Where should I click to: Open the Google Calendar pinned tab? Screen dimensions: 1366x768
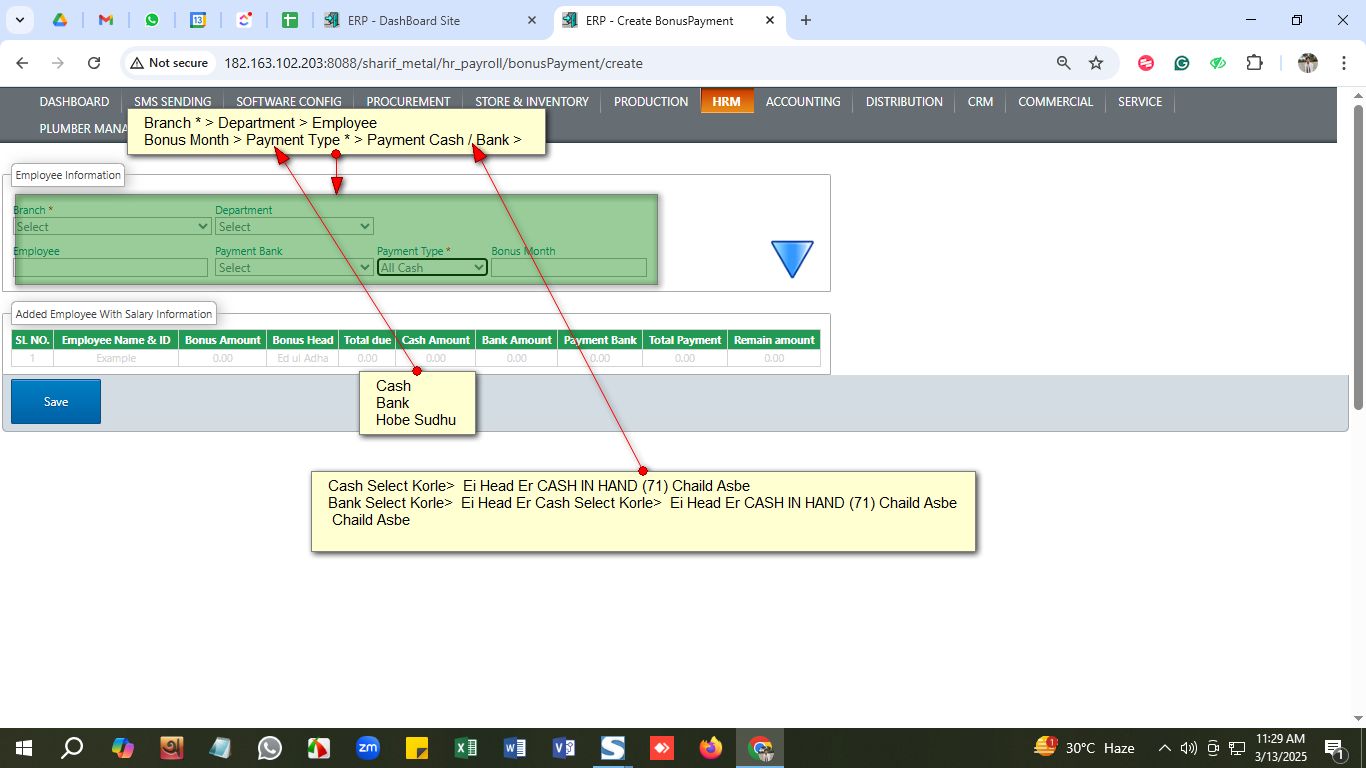[198, 20]
